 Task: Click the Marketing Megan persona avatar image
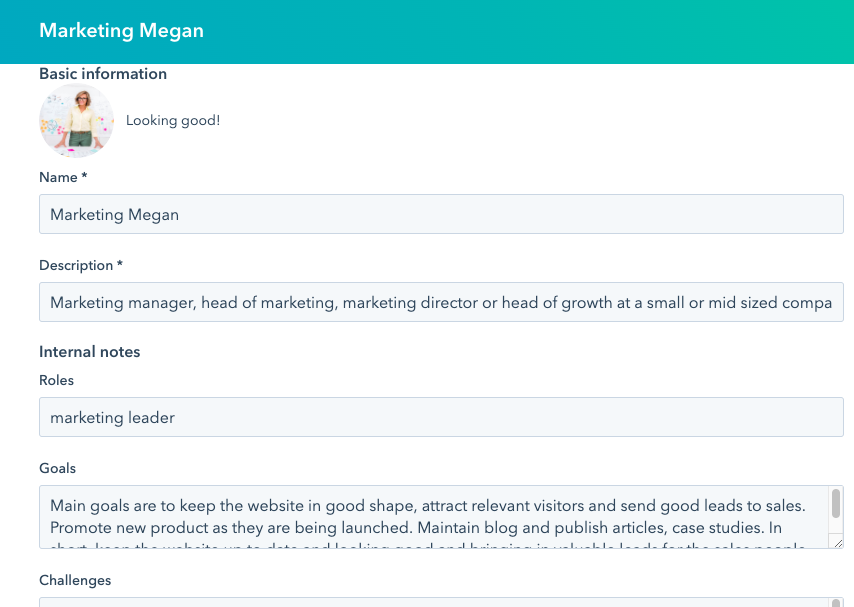click(x=76, y=121)
